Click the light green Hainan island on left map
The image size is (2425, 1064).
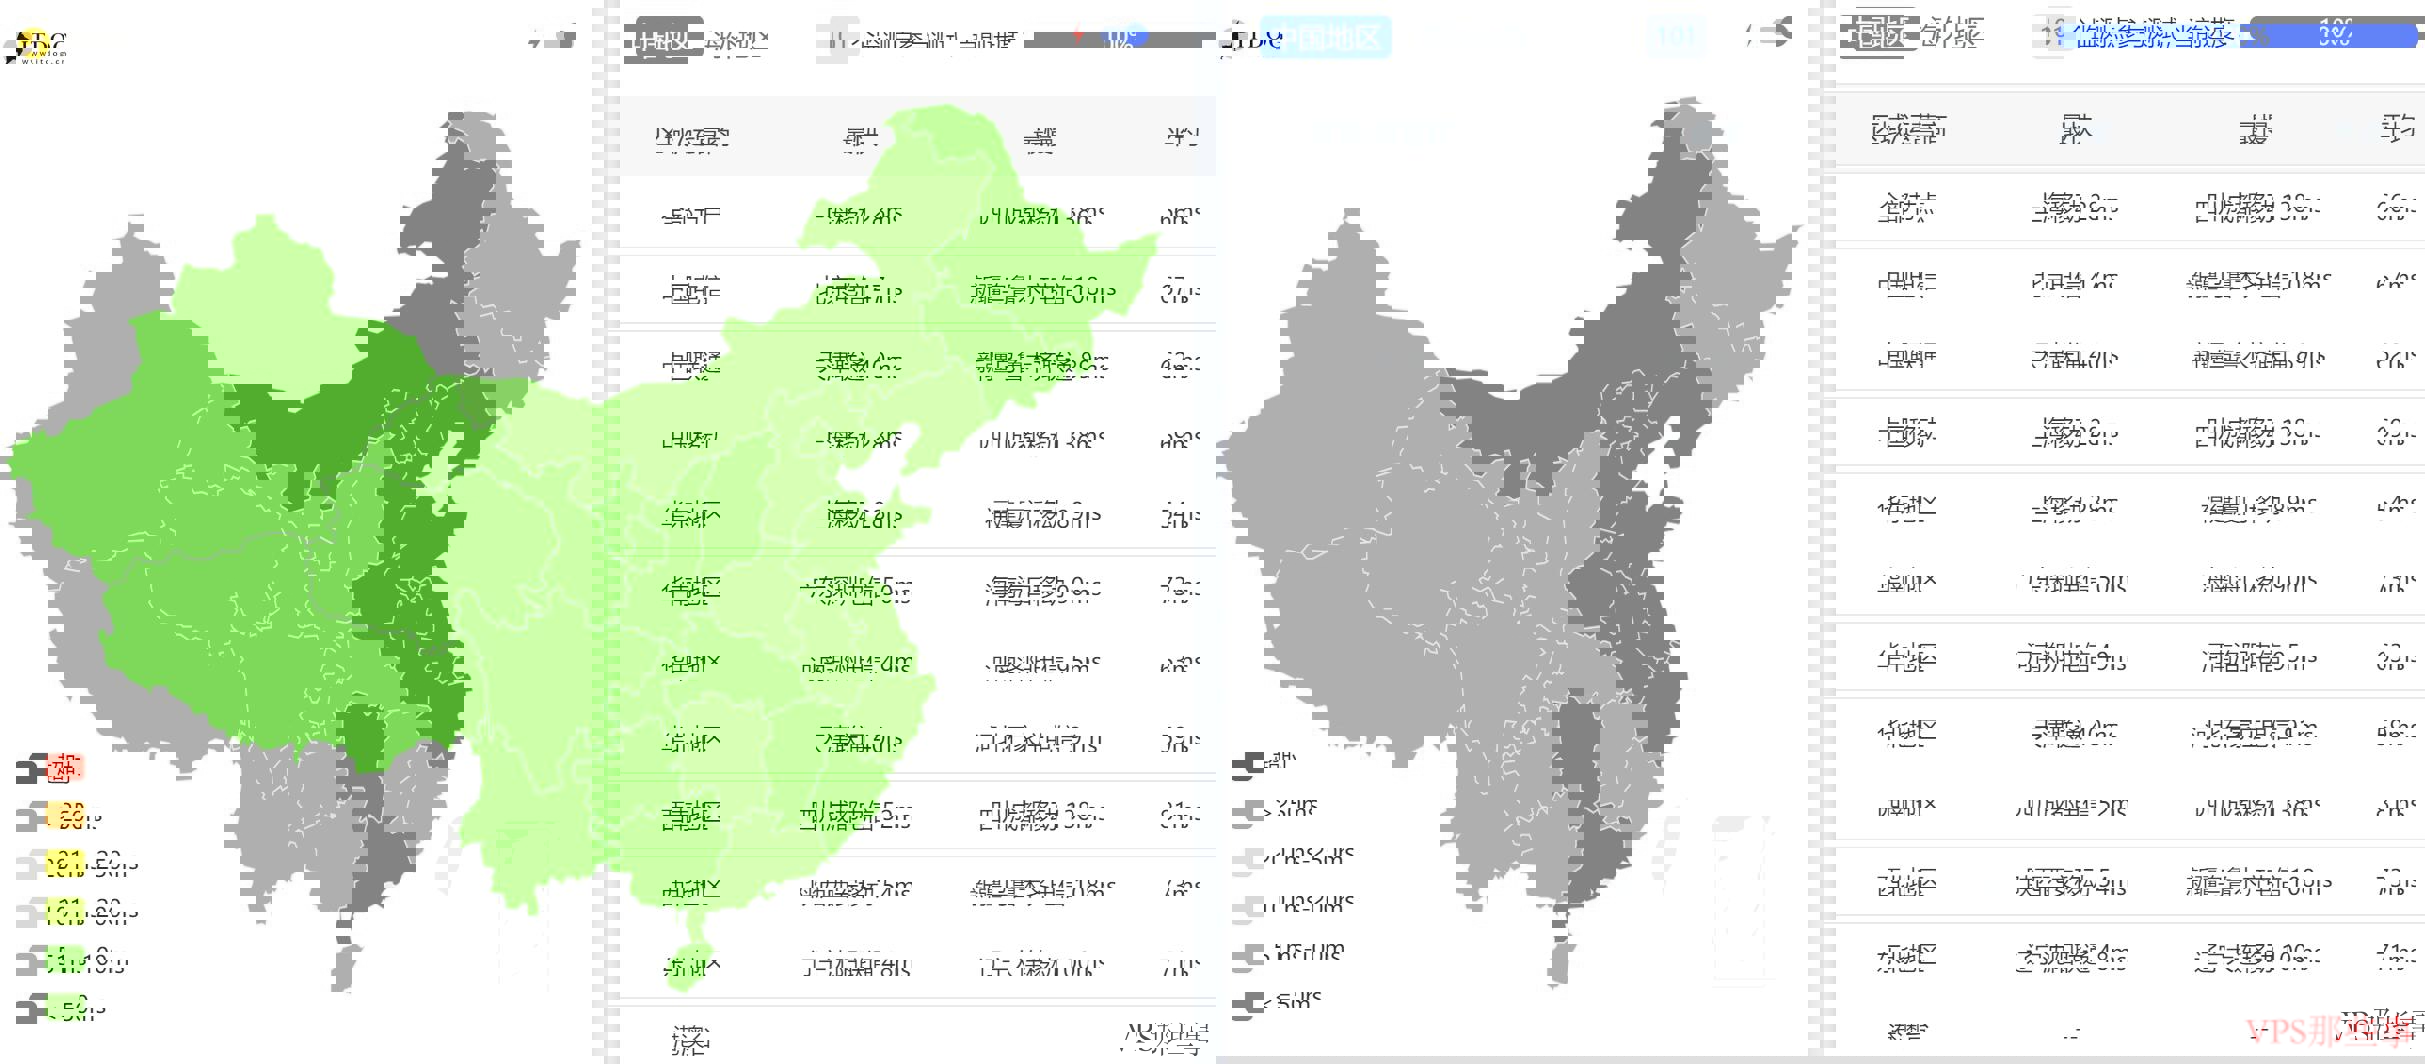pyautogui.click(x=687, y=966)
